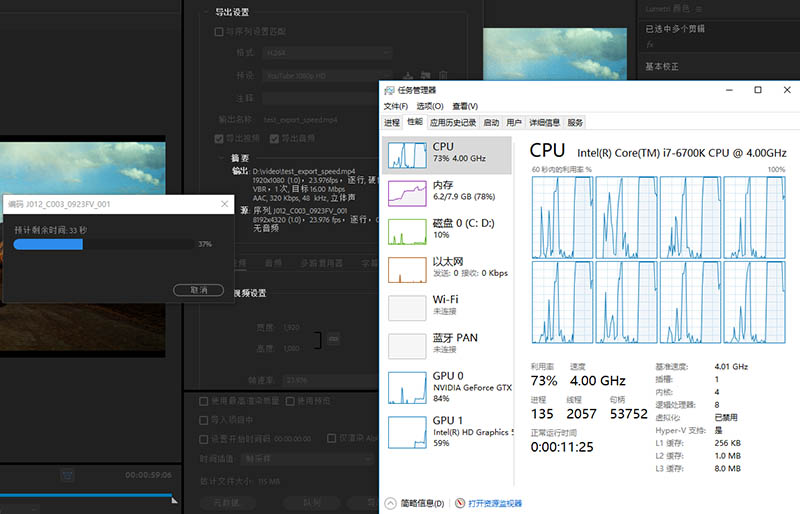Click timecode 00:00:59:06 display
Image resolution: width=800 pixels, height=514 pixels.
tap(148, 475)
